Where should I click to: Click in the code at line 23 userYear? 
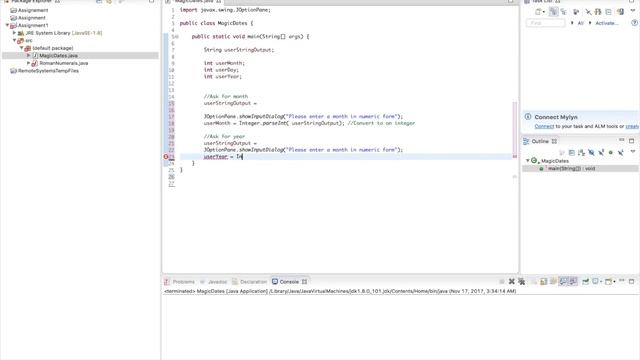[215, 157]
